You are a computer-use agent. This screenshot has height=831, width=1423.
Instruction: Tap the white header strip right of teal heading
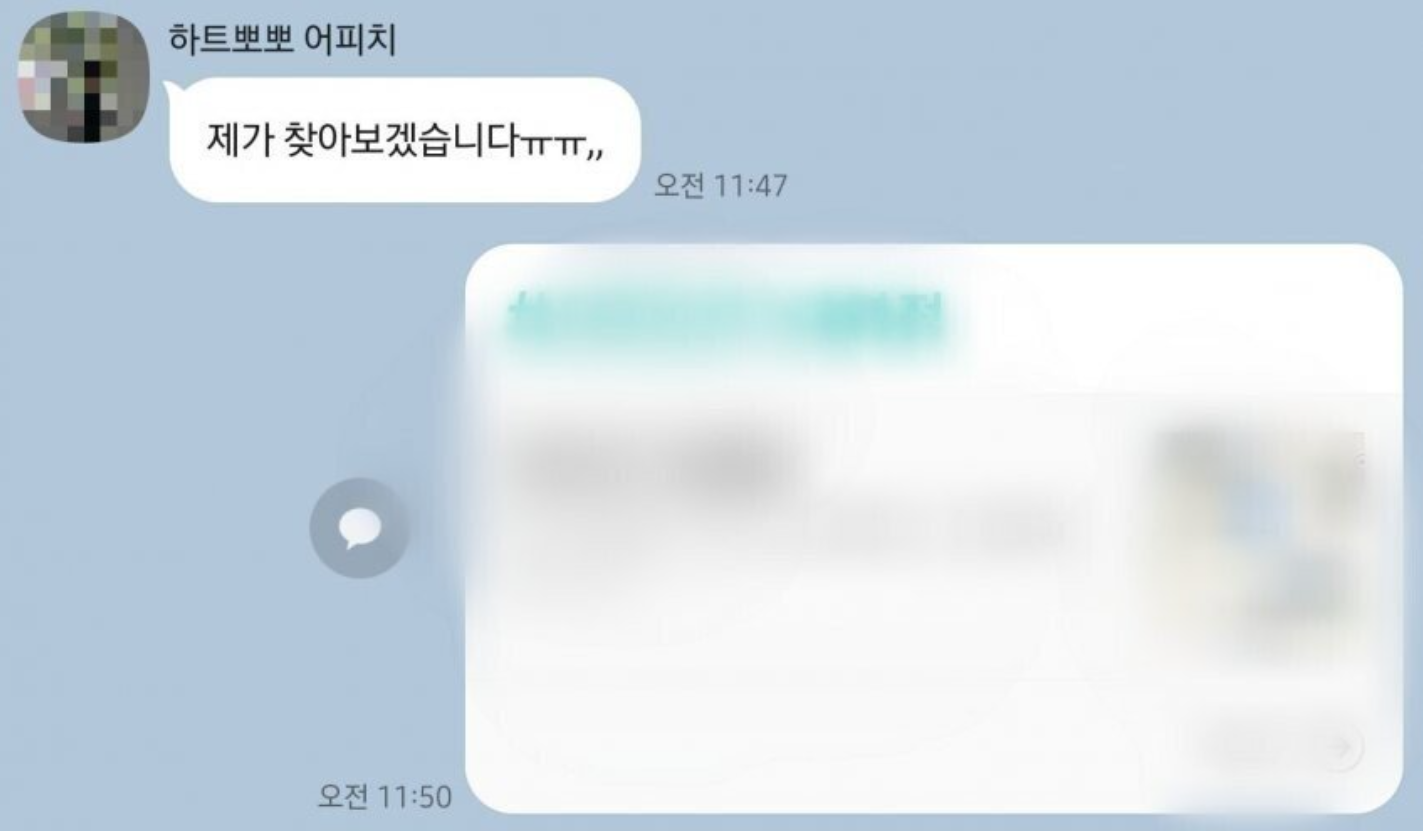click(x=1170, y=317)
